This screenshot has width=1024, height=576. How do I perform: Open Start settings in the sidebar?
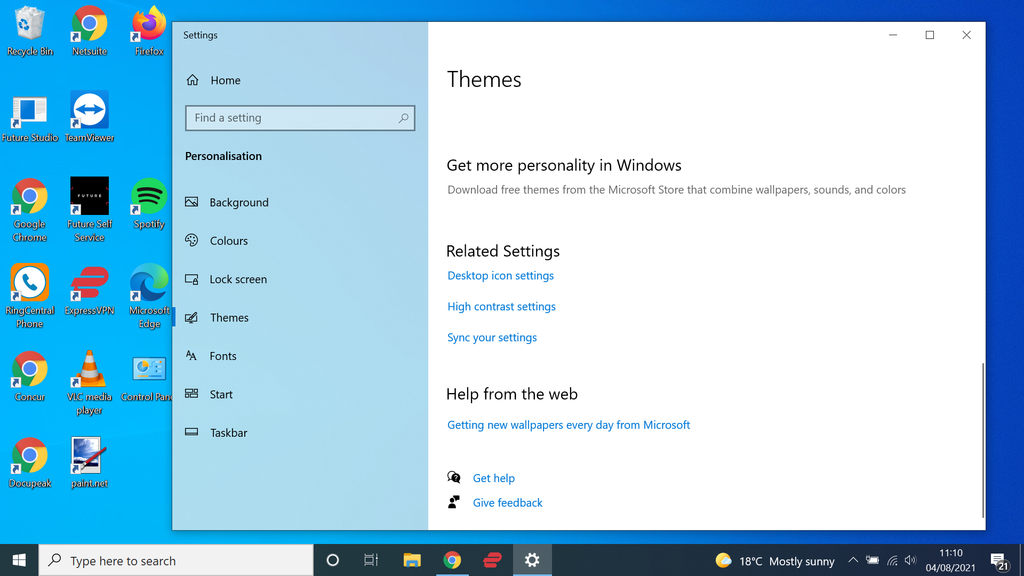(219, 394)
